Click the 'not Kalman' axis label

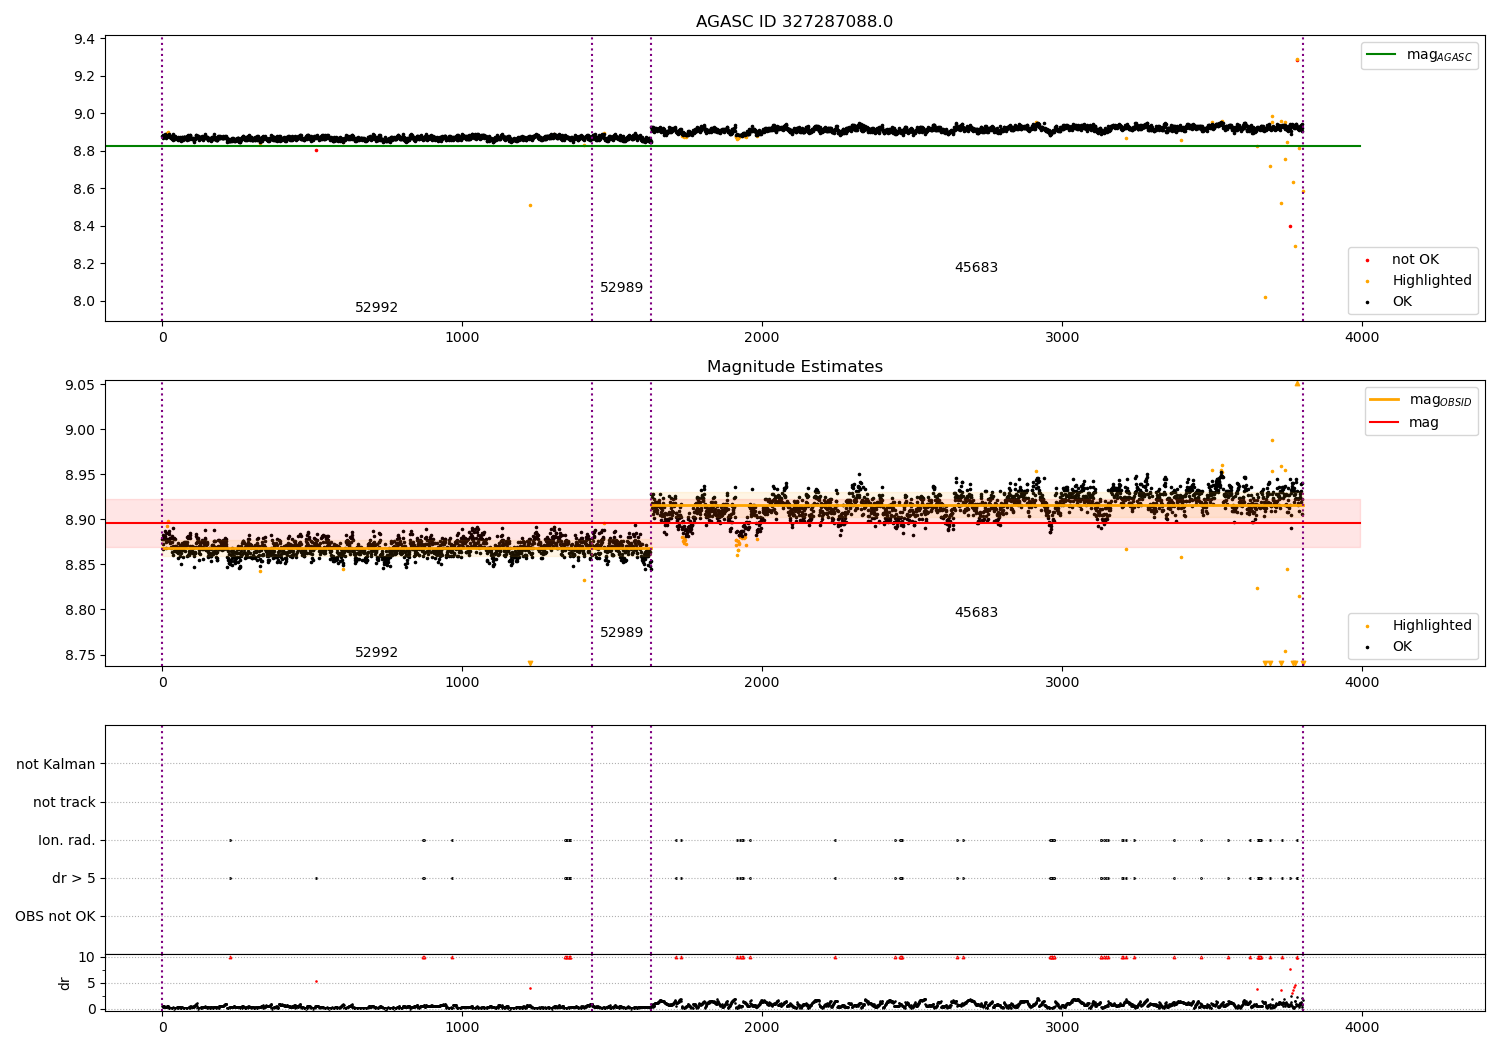(x=56, y=765)
